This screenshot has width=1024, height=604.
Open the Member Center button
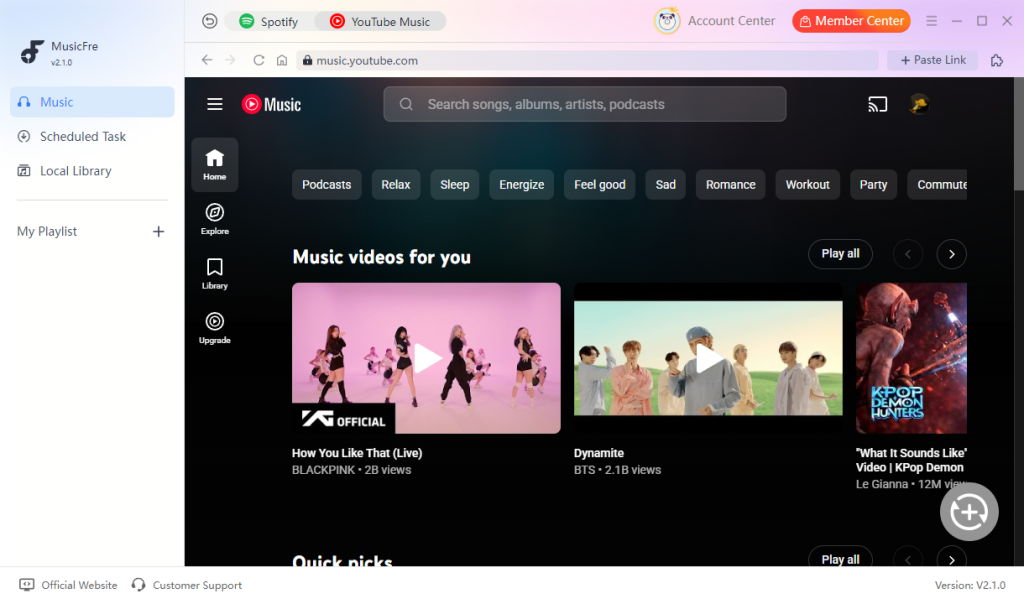(x=851, y=21)
